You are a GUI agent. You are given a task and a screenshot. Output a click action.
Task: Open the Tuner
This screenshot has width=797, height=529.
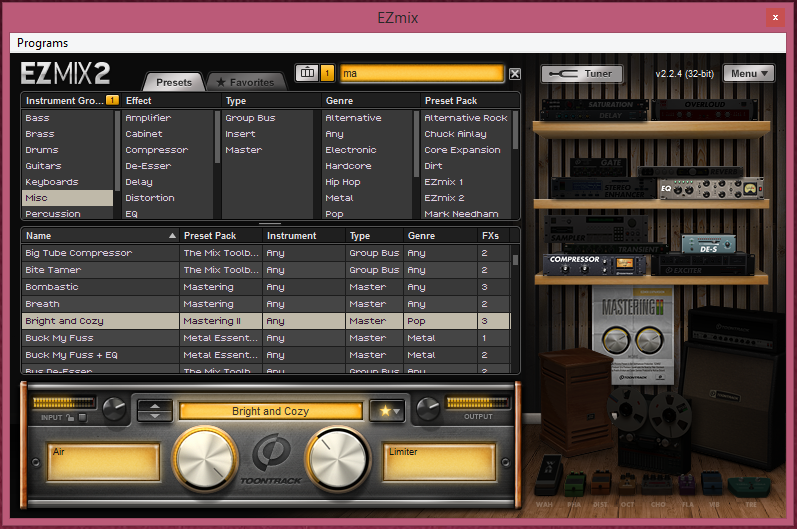(582, 74)
